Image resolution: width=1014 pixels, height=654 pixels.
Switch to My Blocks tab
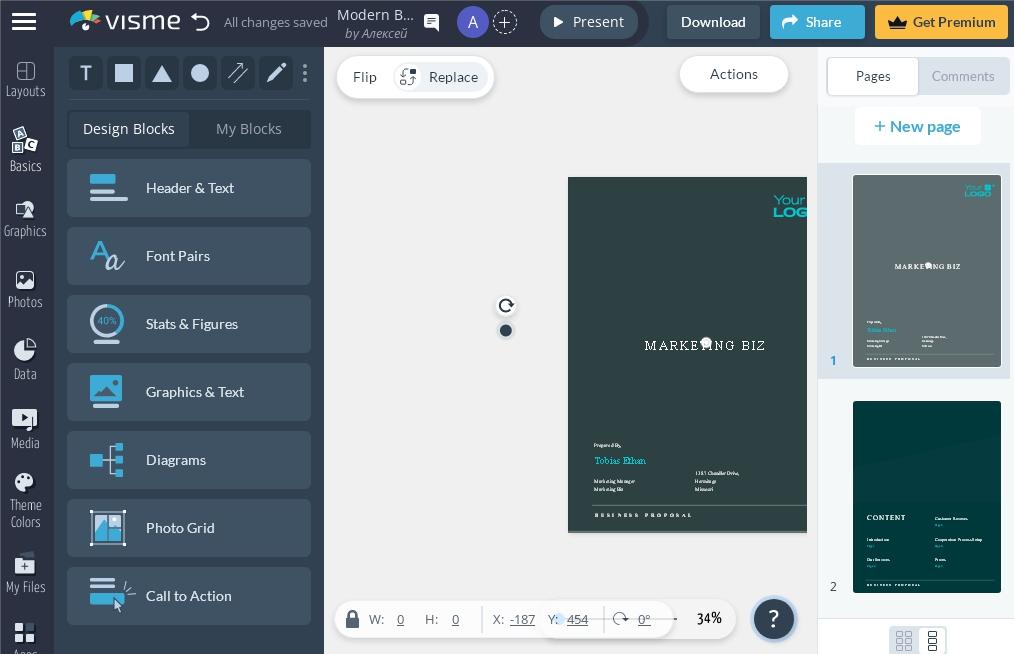tap(249, 129)
